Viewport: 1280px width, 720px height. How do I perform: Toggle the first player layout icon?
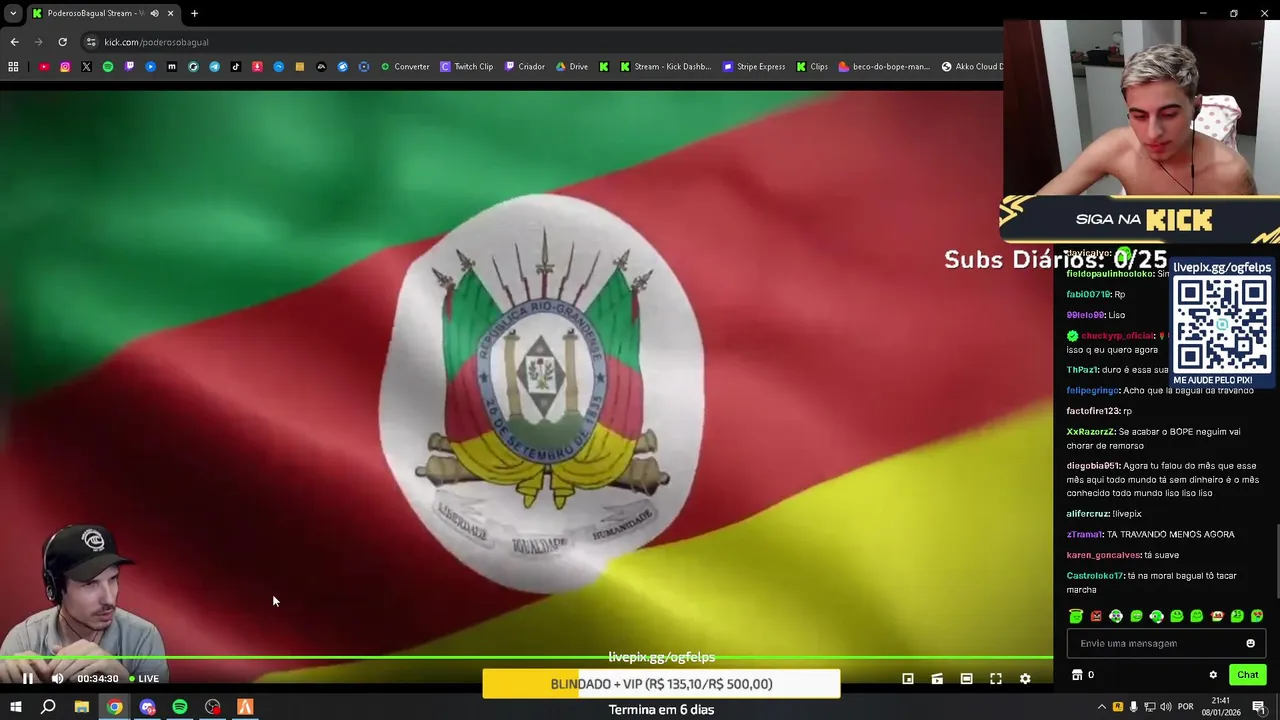[908, 678]
